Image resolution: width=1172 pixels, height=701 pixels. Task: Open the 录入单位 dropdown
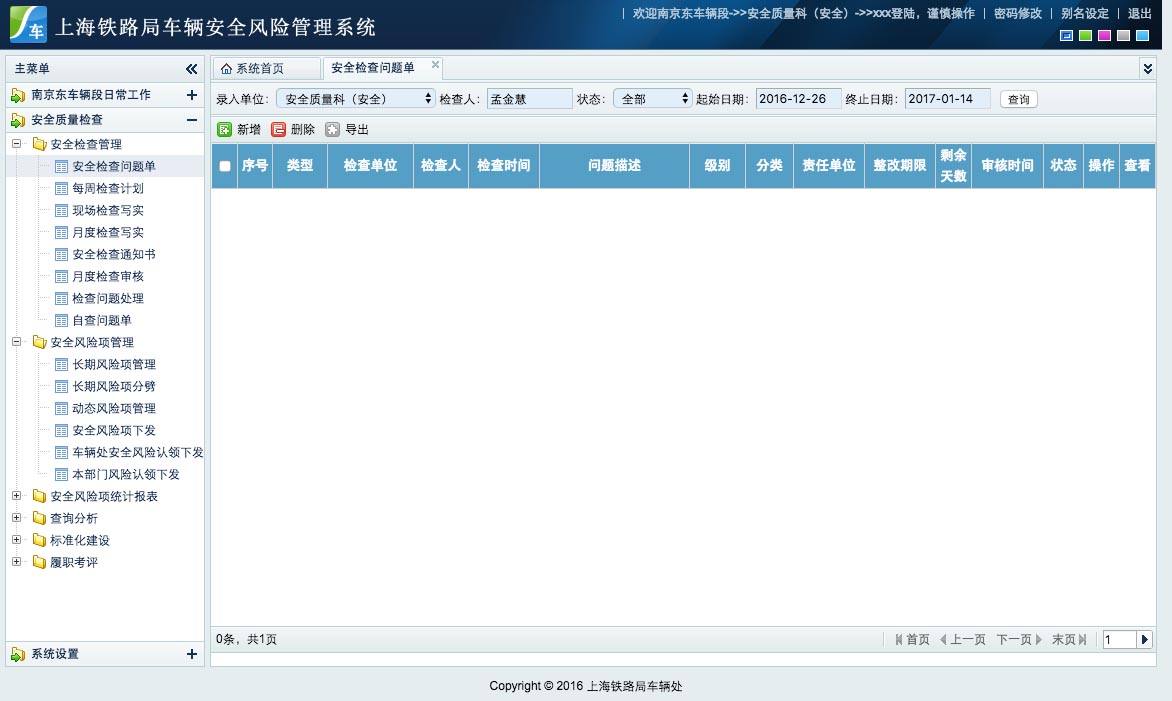(x=355, y=99)
